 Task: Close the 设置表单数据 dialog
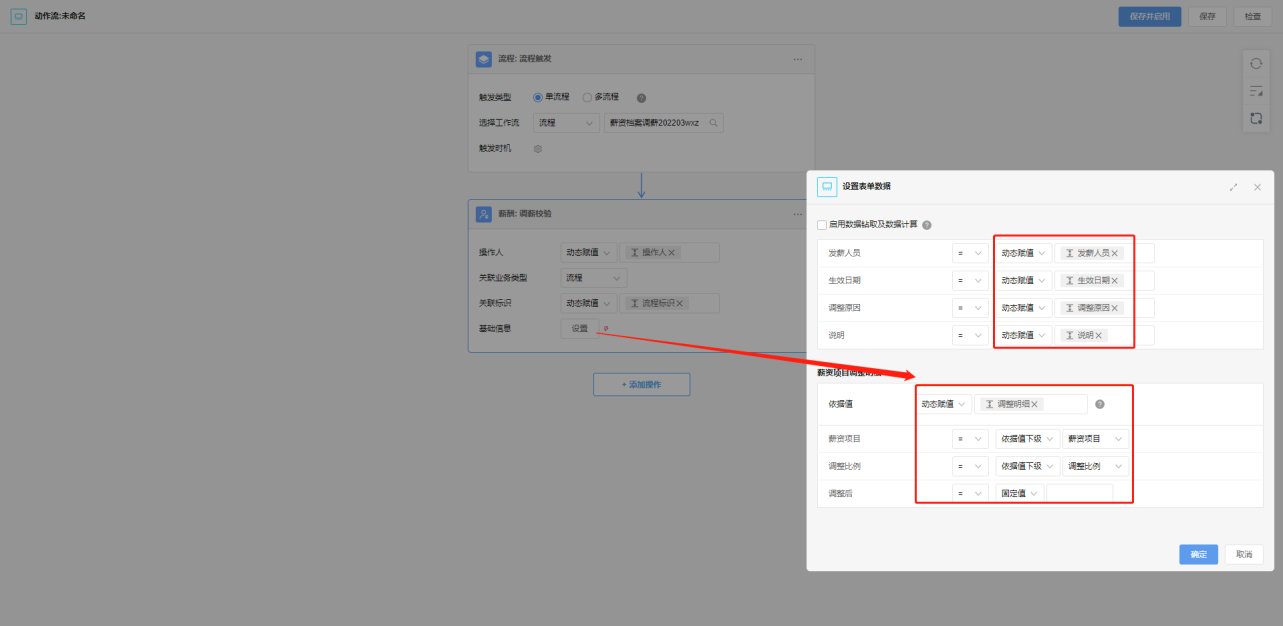click(x=1257, y=187)
